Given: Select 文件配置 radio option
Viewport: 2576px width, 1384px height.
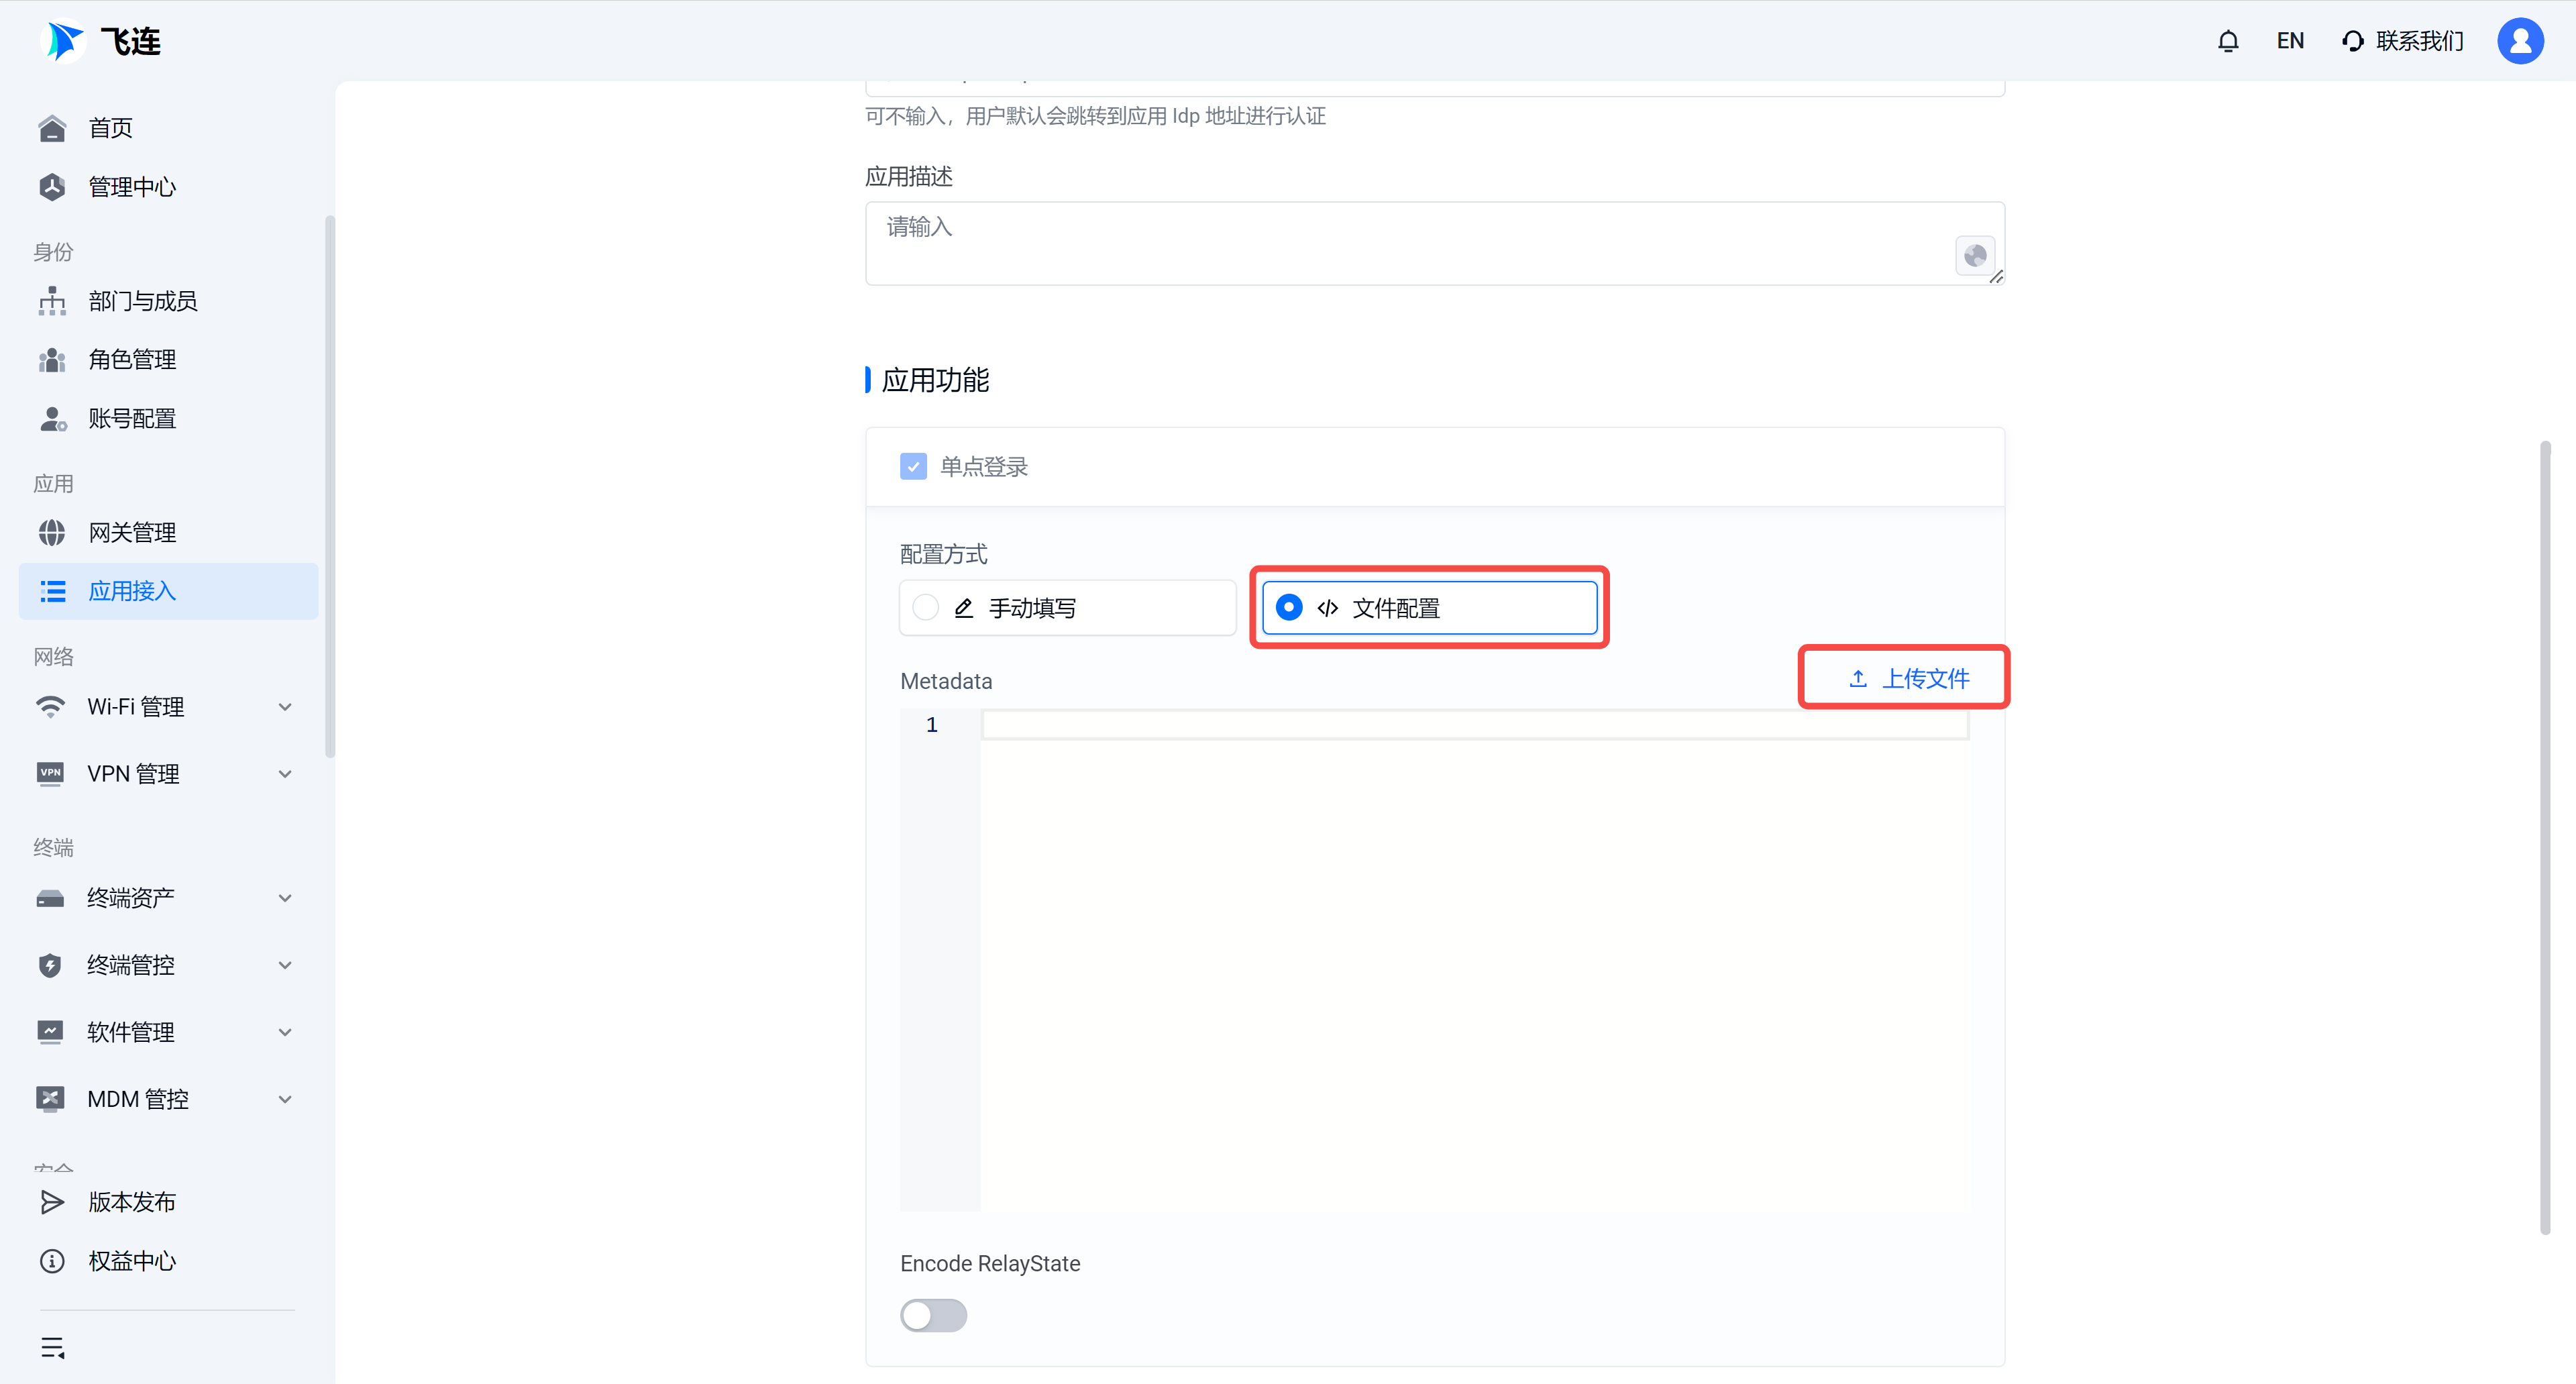Looking at the screenshot, I should click(x=1429, y=608).
